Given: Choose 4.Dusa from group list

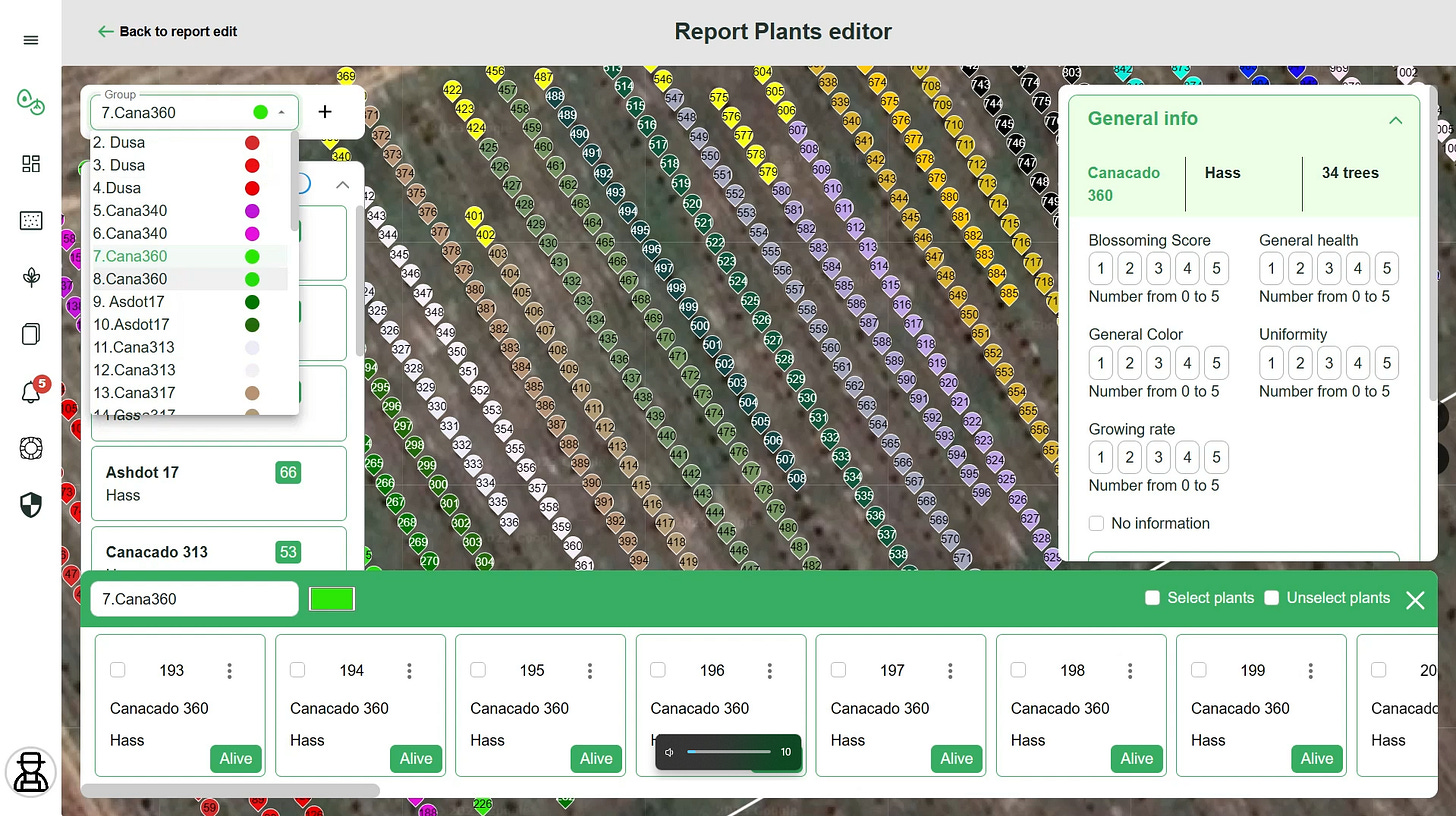Looking at the screenshot, I should click(x=190, y=188).
